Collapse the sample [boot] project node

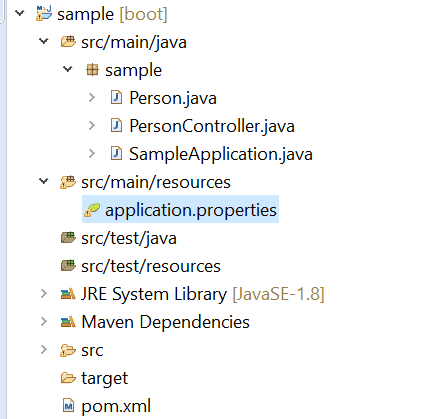pos(20,13)
